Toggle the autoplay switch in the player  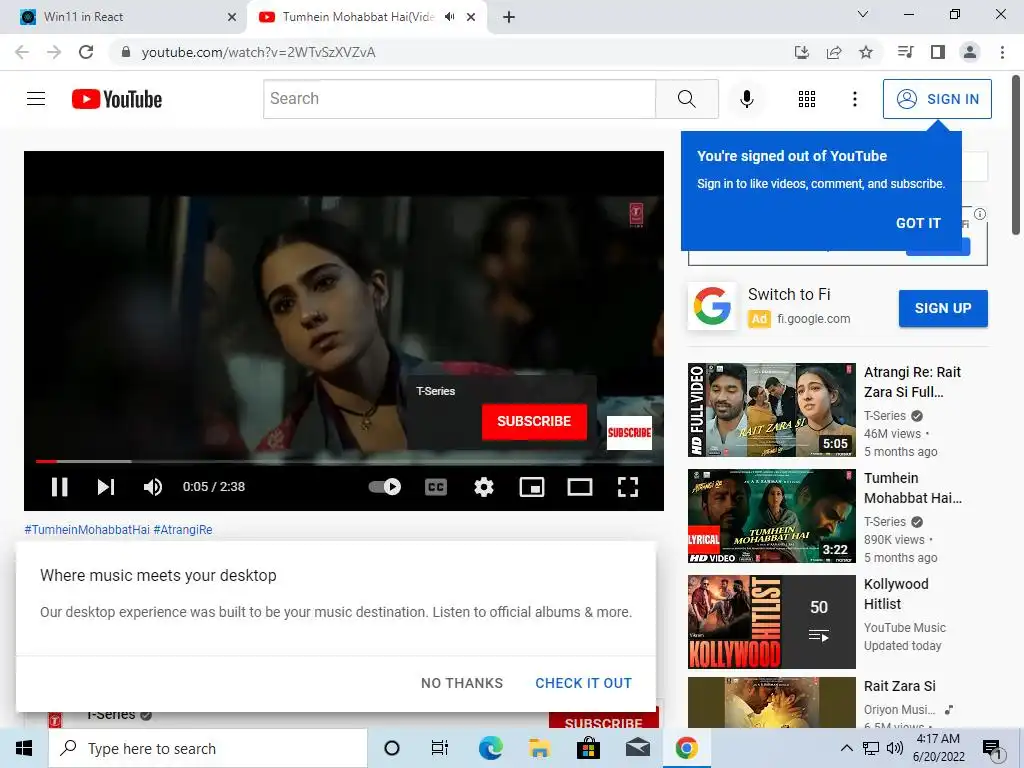pos(385,487)
